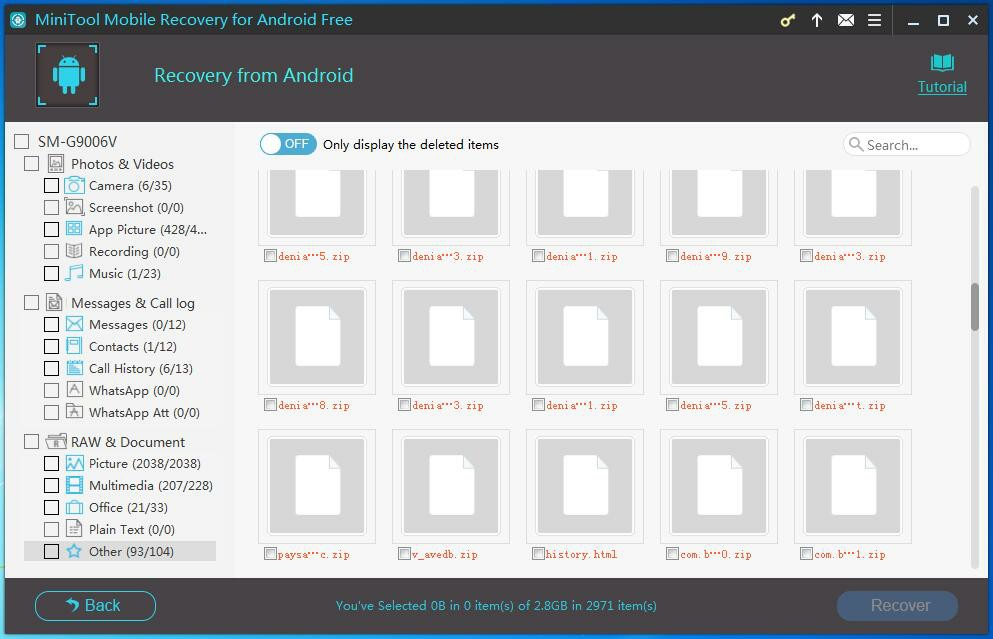Viewport: 993px width, 639px height.
Task: Switch off 'Only display the deleted items'
Action: (x=287, y=144)
